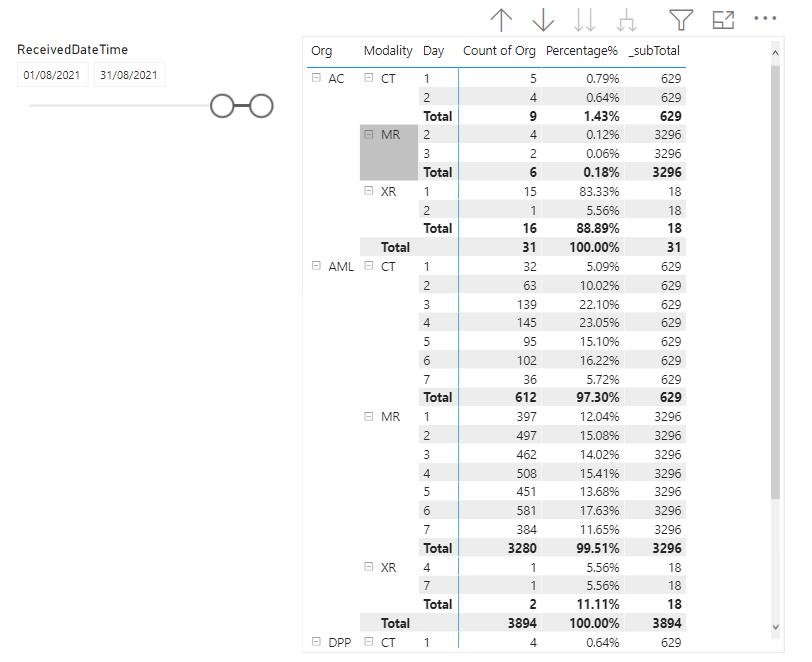Collapse the AML org row
The image size is (812, 662).
316,266
